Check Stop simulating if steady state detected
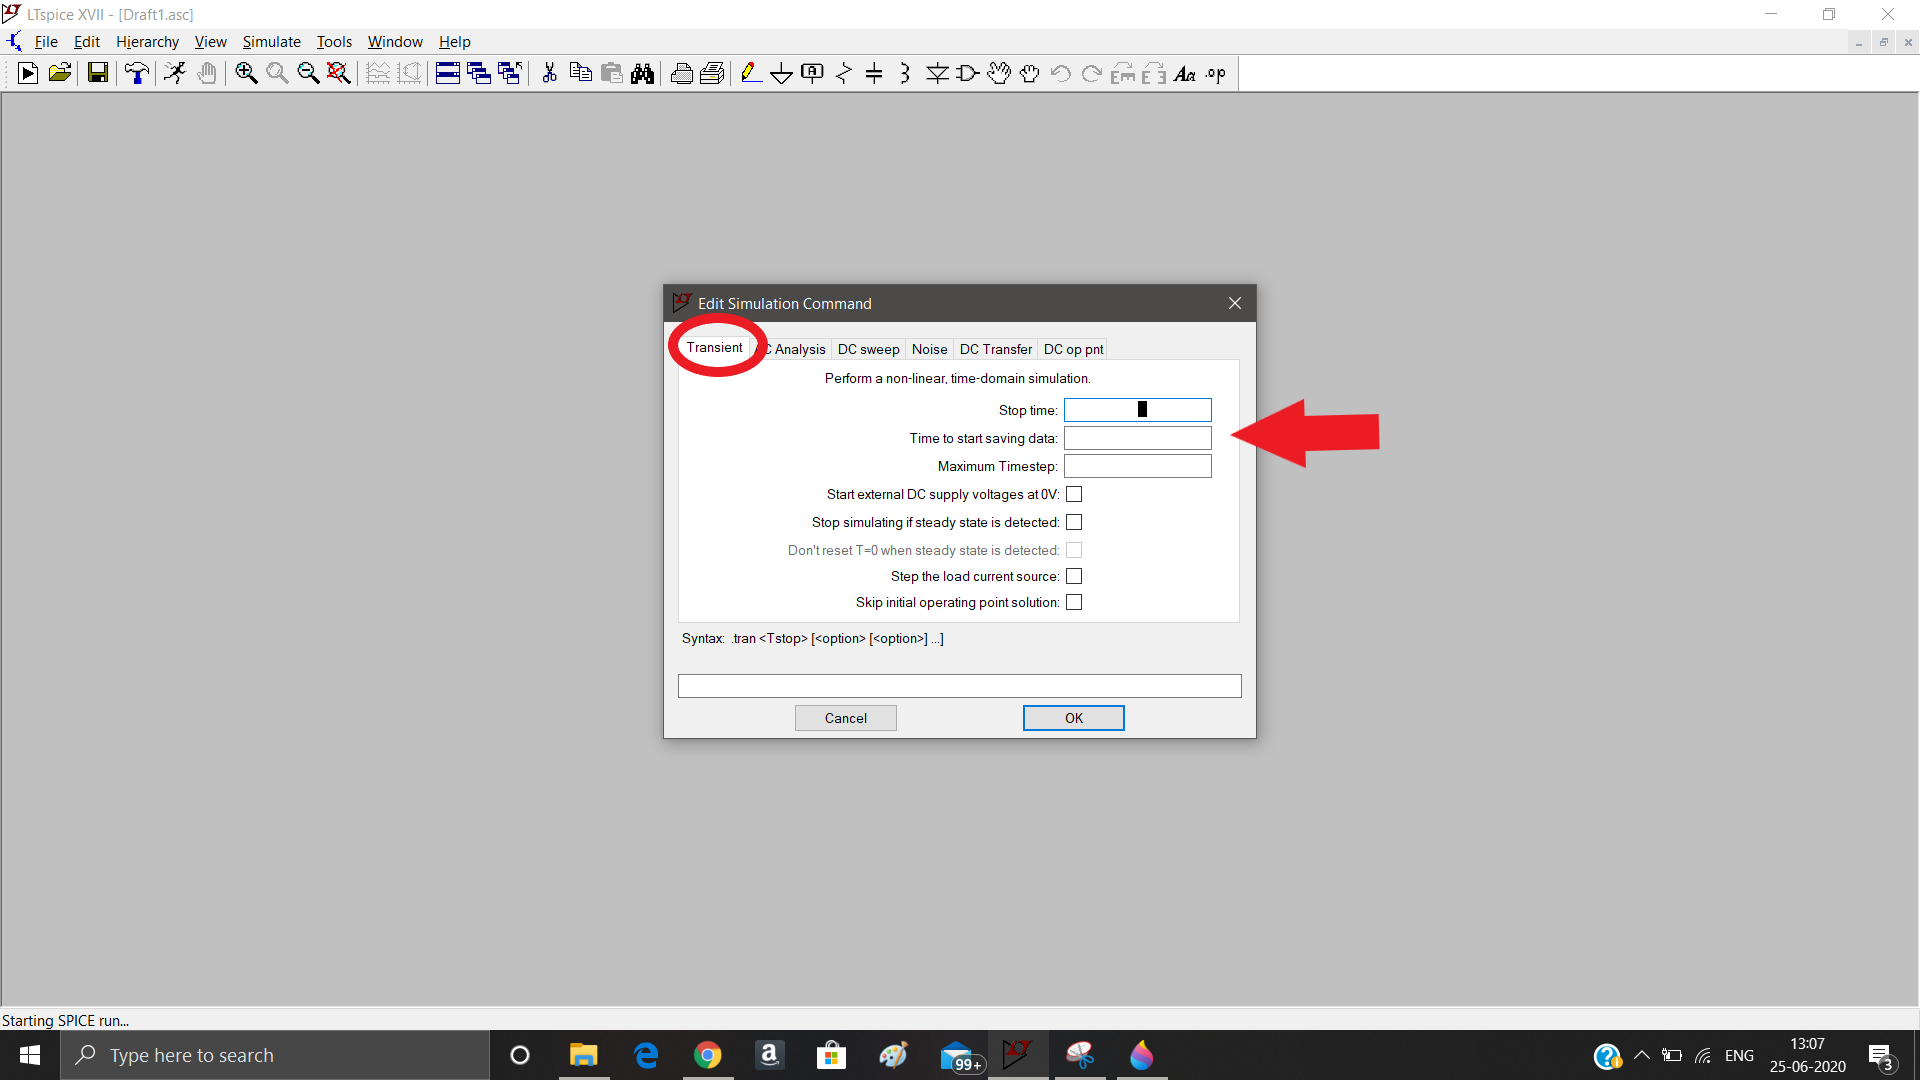1920x1080 pixels. coord(1074,522)
